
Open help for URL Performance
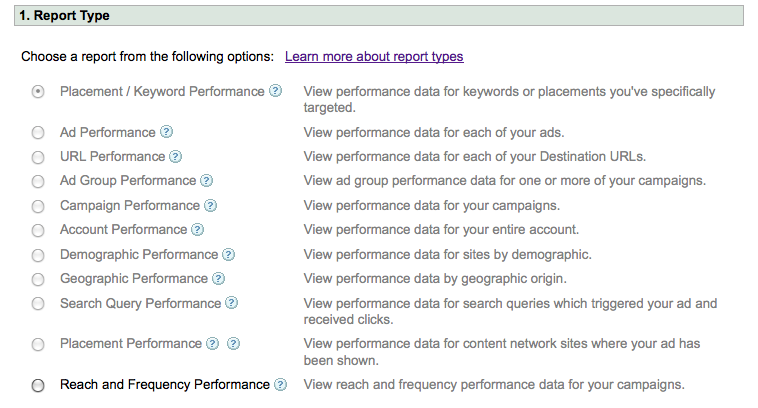click(175, 157)
